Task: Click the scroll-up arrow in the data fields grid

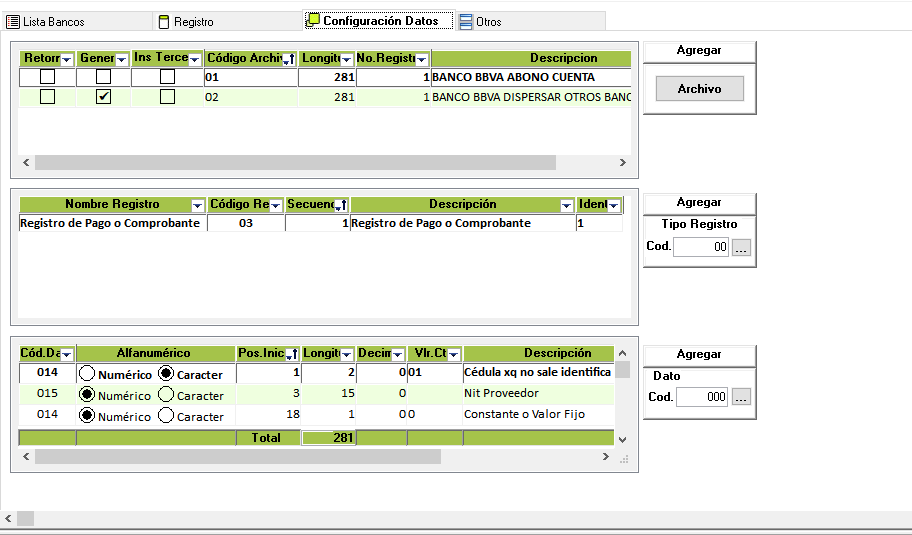Action: [622, 353]
